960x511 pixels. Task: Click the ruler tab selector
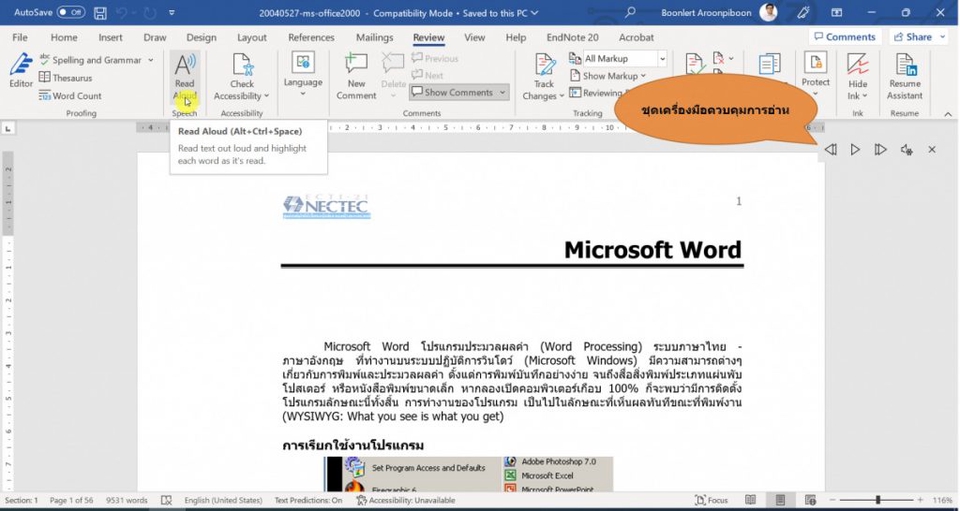8,129
